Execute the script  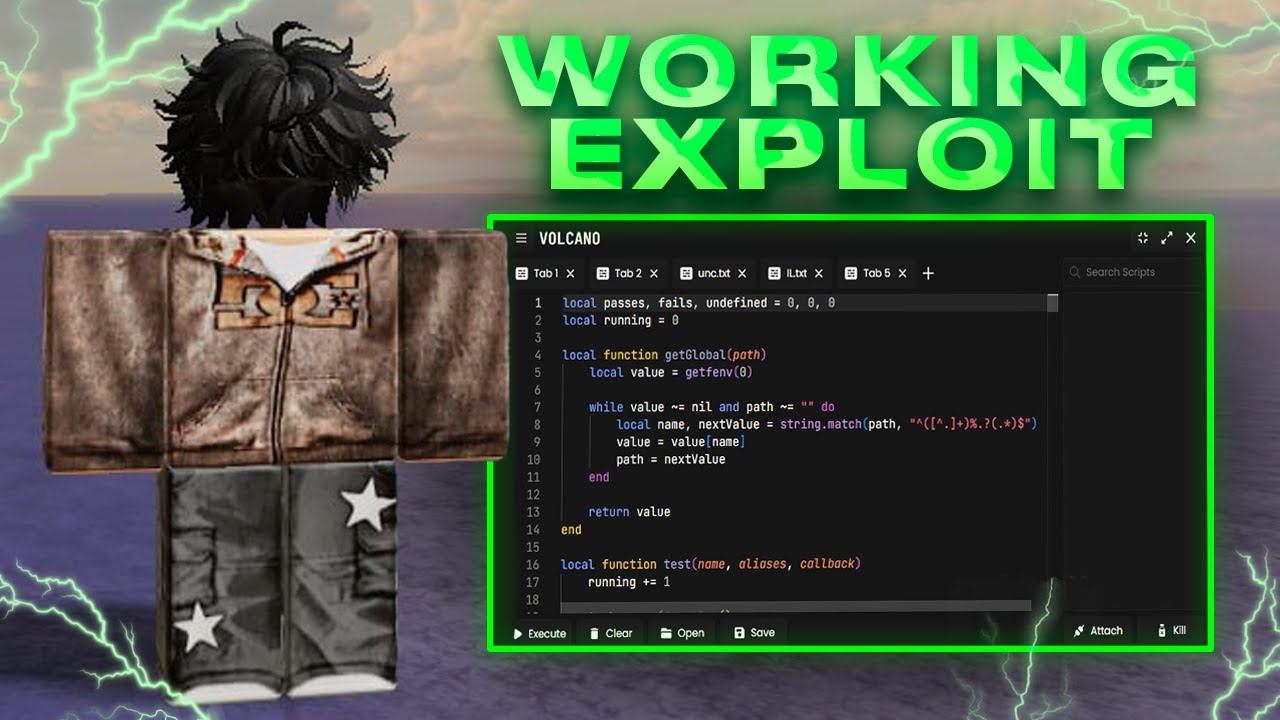540,633
